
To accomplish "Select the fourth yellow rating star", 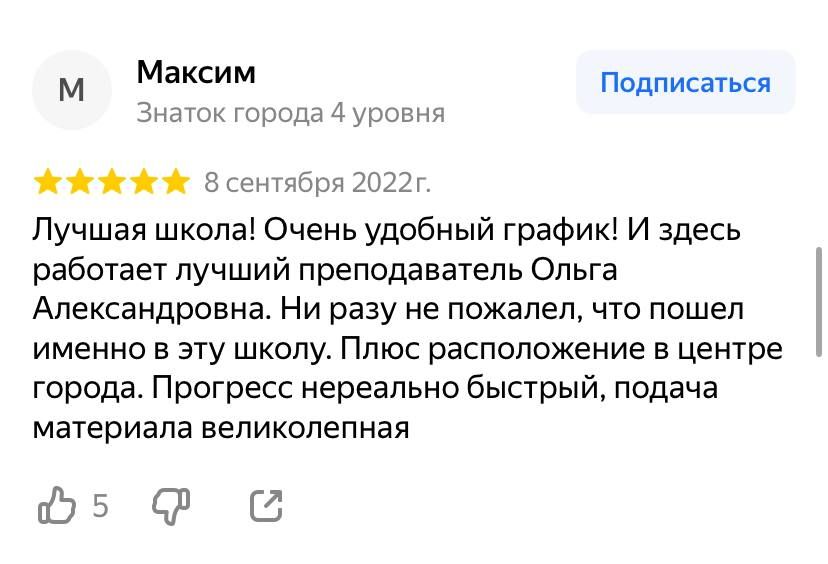I will pyautogui.click(x=144, y=183).
